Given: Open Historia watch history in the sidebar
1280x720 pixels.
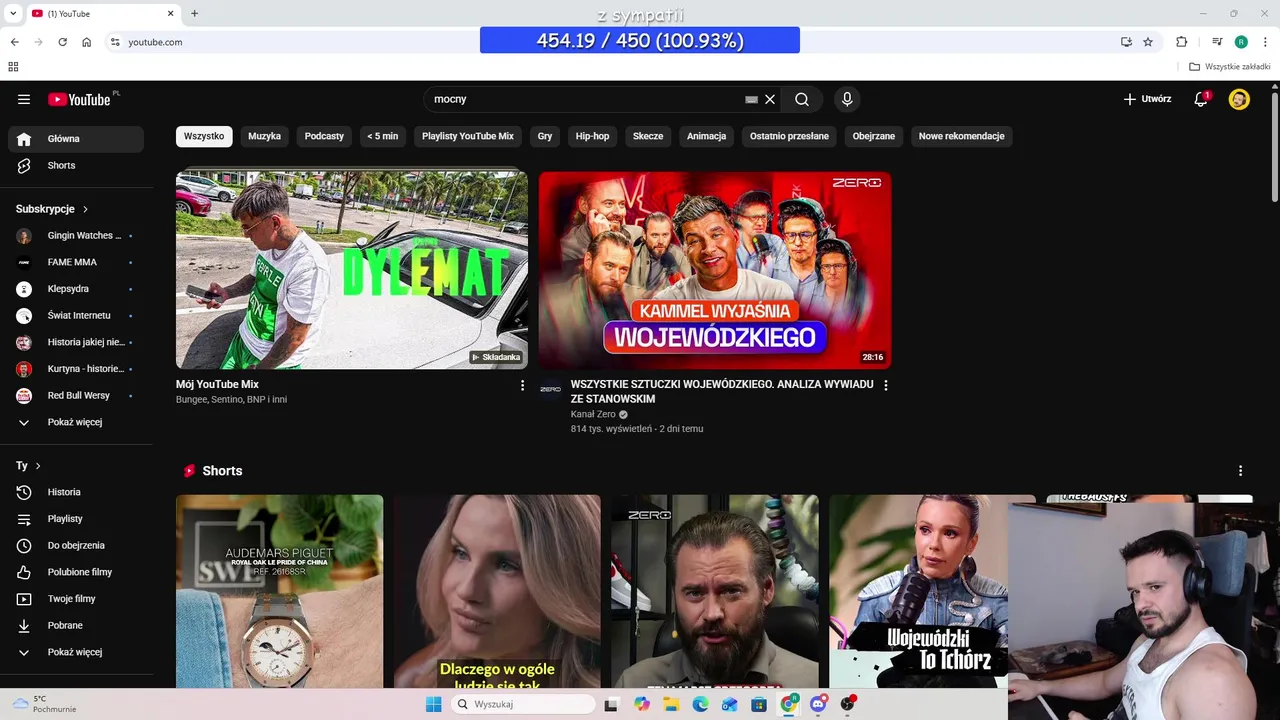Looking at the screenshot, I should coord(76,492).
